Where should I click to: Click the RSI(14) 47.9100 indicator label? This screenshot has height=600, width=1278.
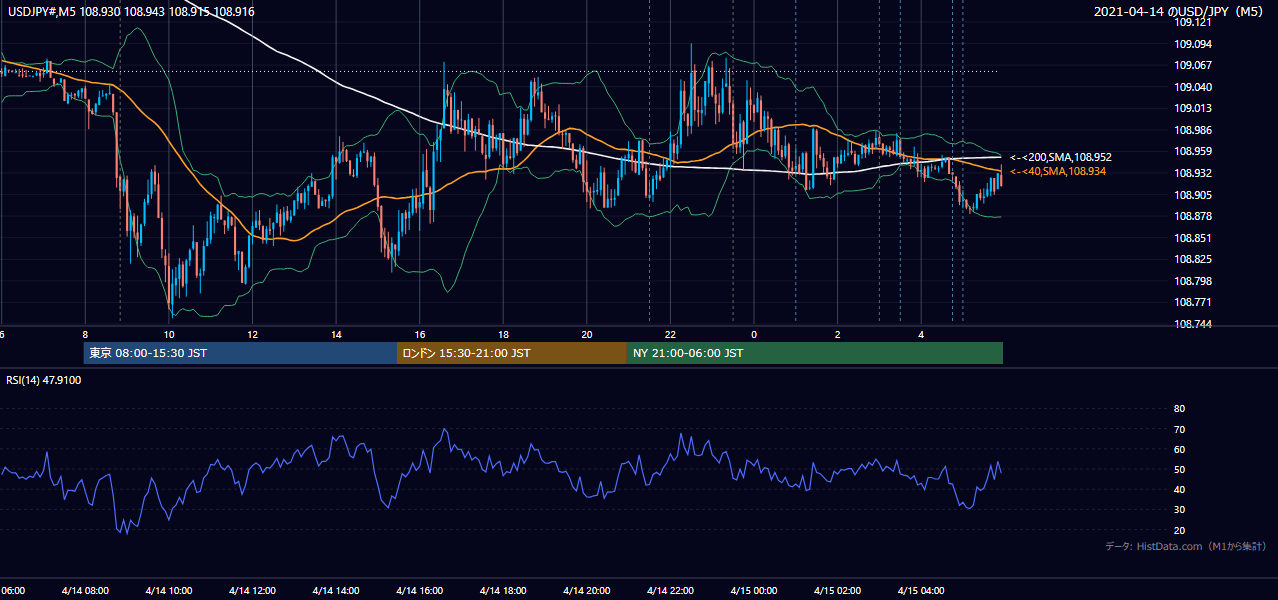(x=44, y=380)
